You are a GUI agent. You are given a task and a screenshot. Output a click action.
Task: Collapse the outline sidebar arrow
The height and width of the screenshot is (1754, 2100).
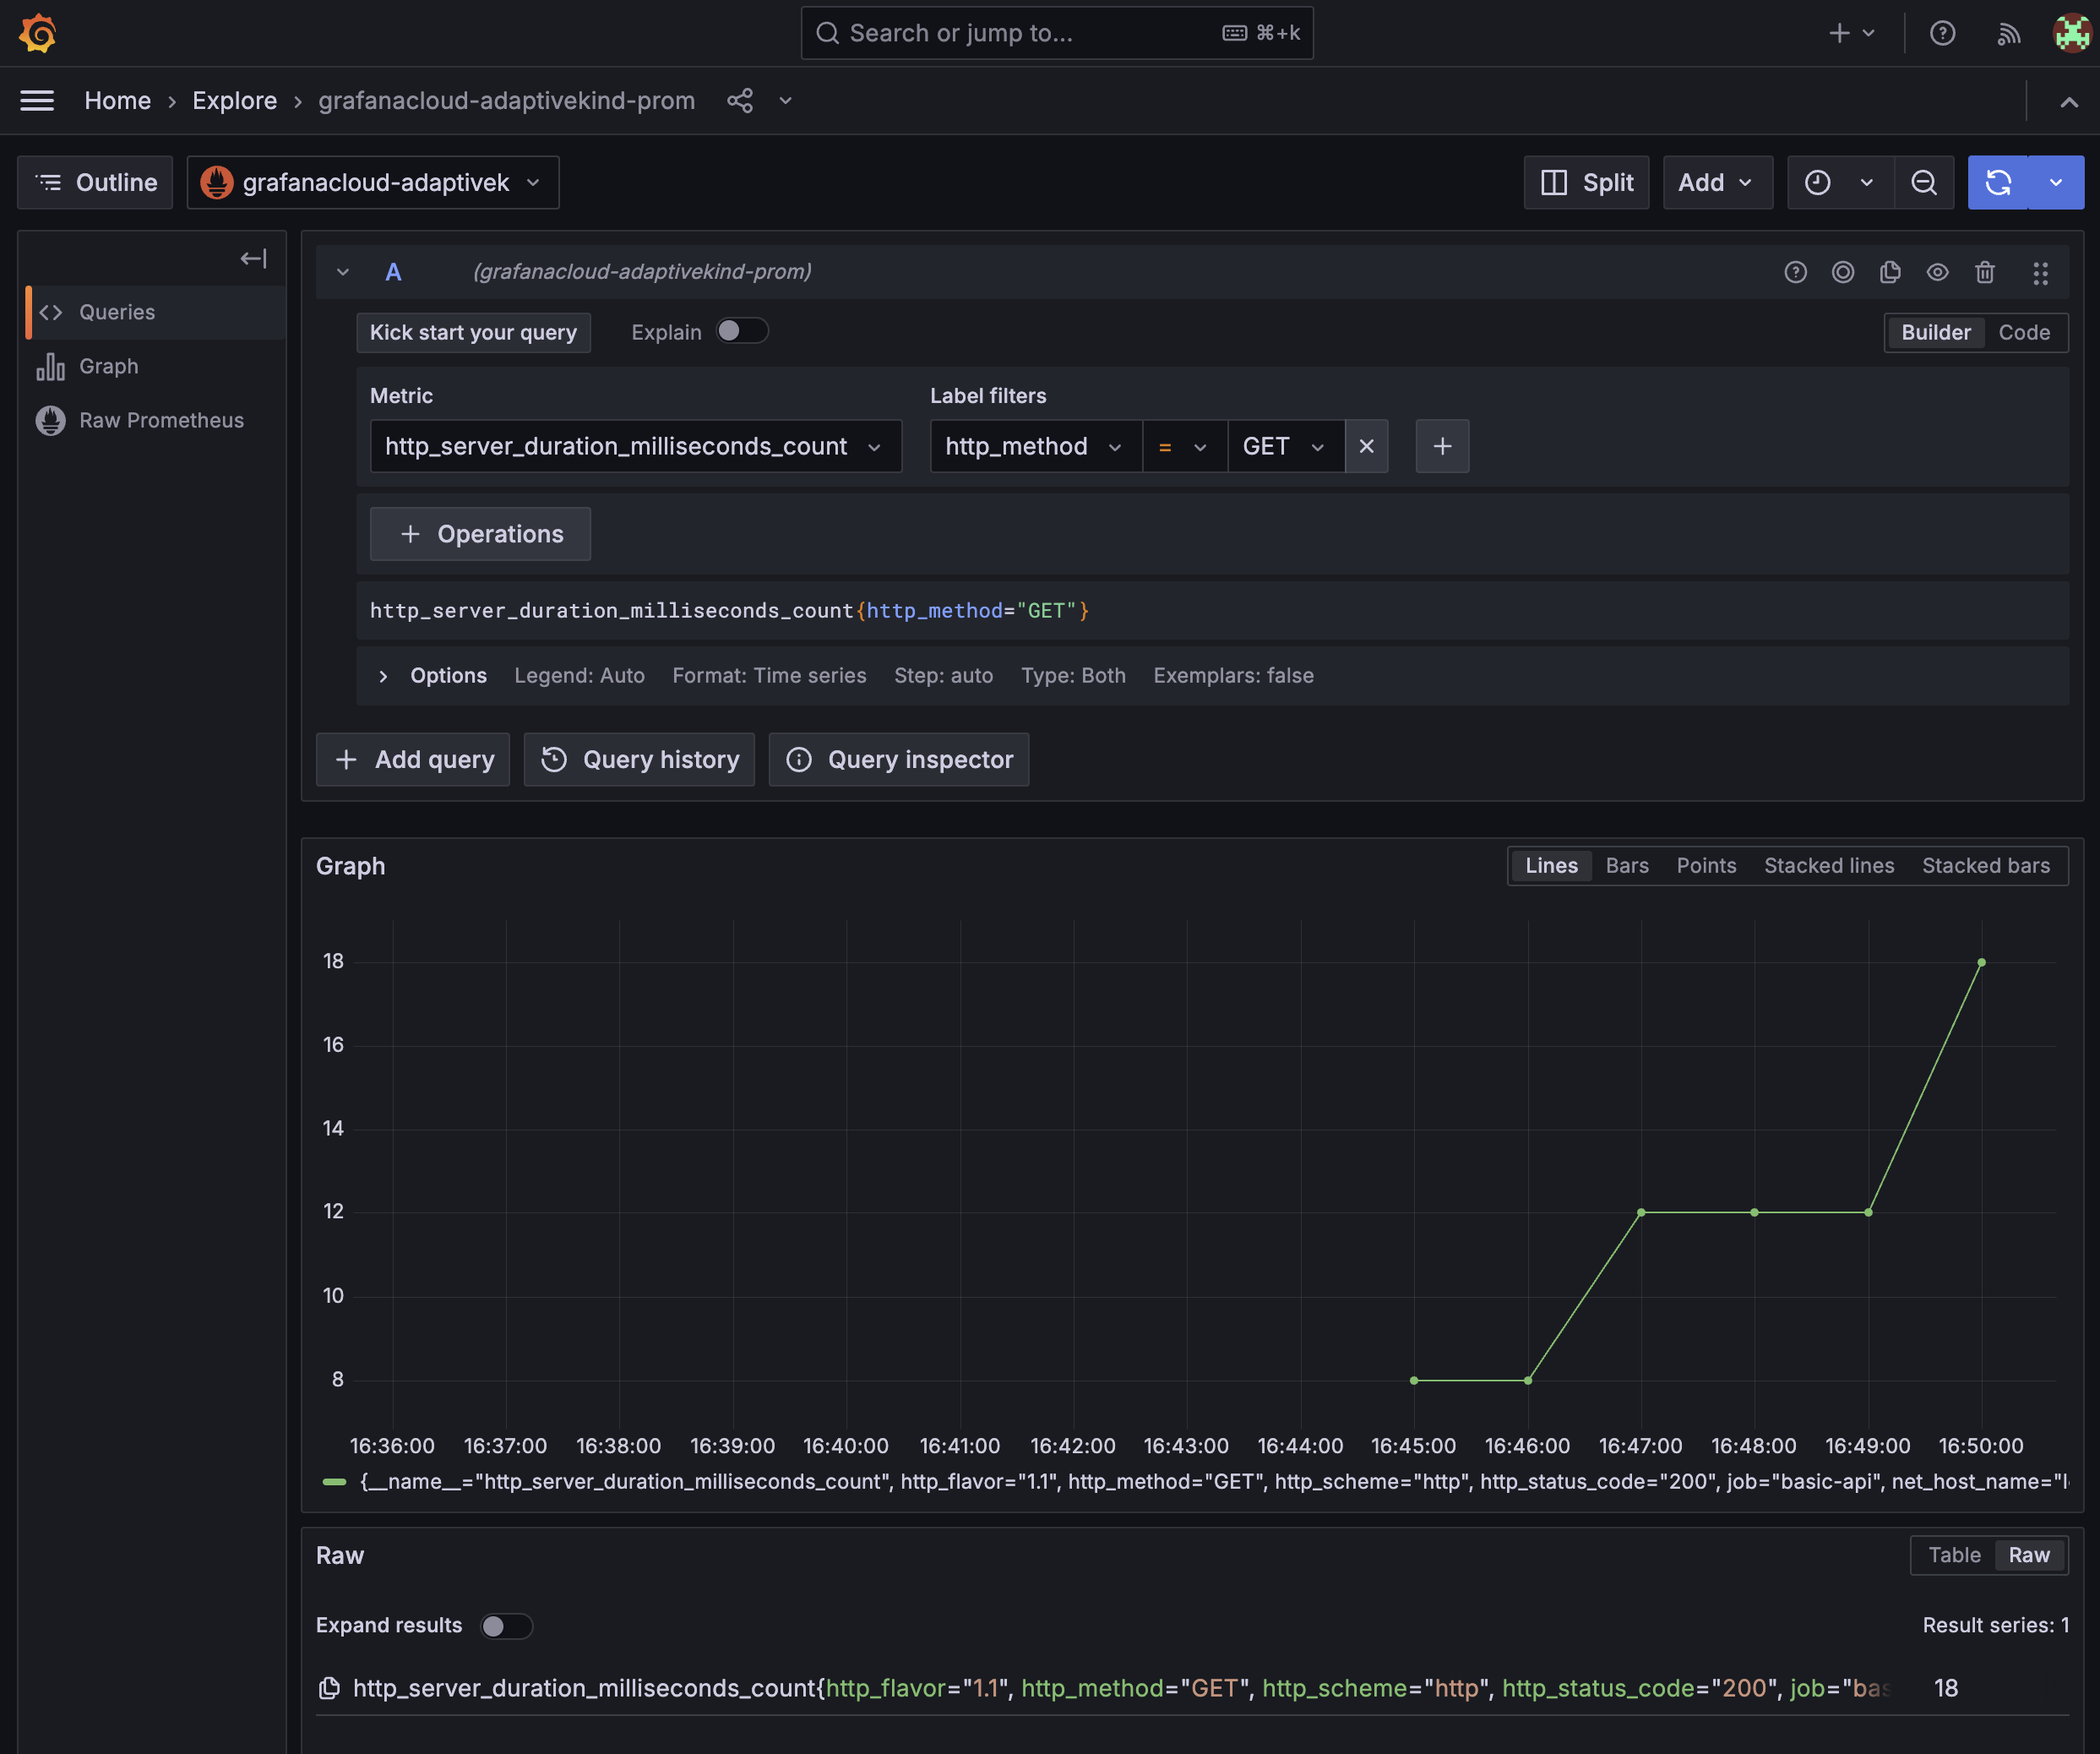[x=253, y=259]
